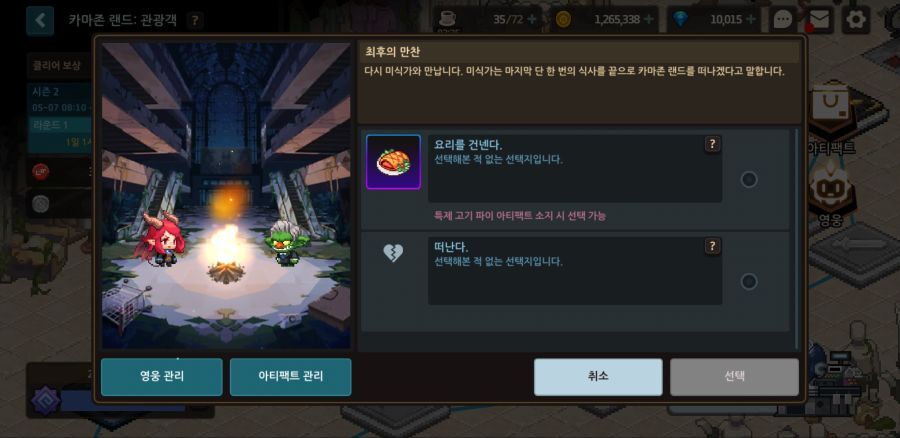The width and height of the screenshot is (900, 438).
Task: Click the 영웅 관리 button
Action: pyautogui.click(x=161, y=377)
